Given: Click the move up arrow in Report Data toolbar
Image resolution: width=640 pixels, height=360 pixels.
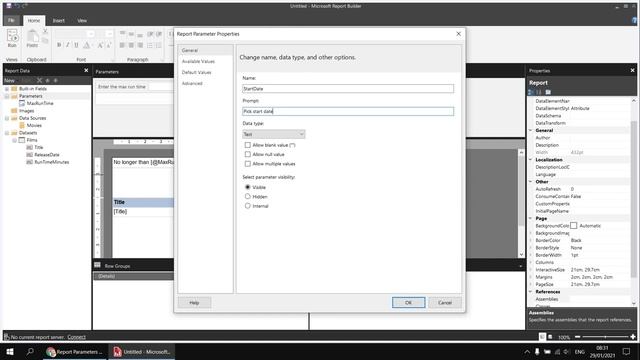Looking at the screenshot, I should (48, 80).
